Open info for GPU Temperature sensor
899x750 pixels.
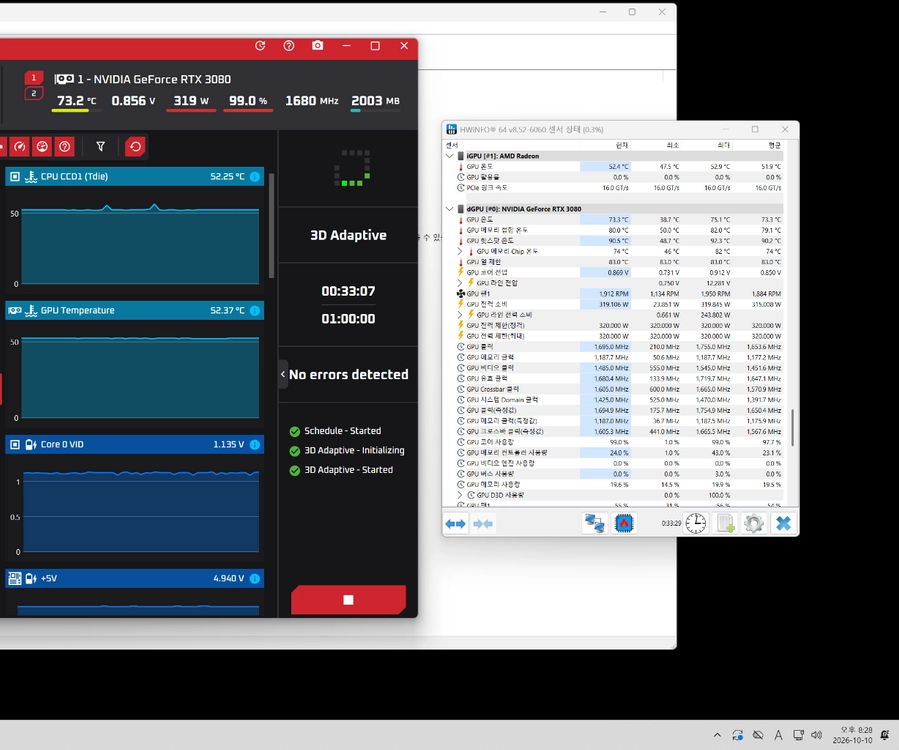255,310
